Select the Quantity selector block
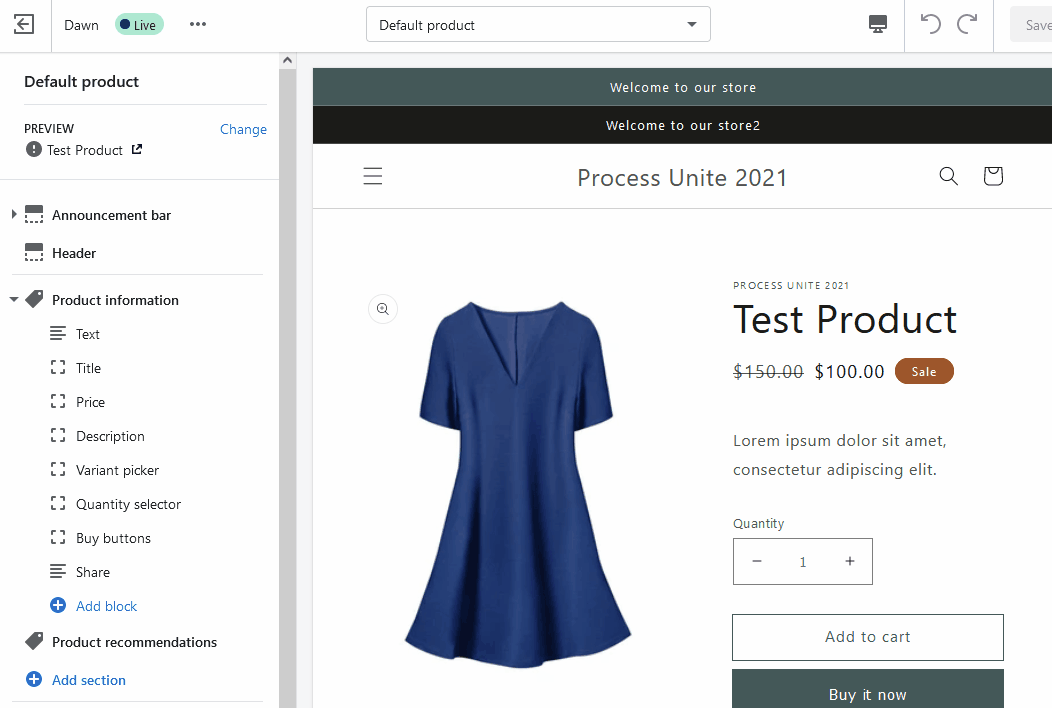The width and height of the screenshot is (1052, 708). coord(128,504)
